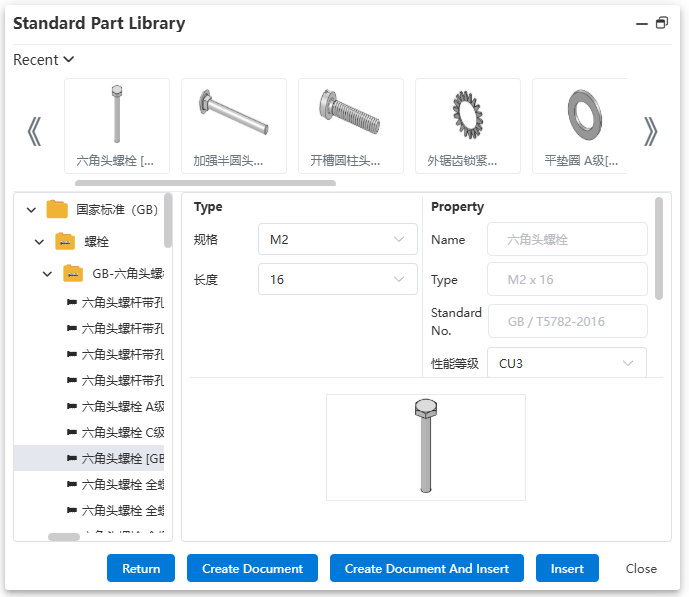The width and height of the screenshot is (689, 597).
Task: Click the 国家标准 (GB) folder icon
Action: click(x=57, y=209)
